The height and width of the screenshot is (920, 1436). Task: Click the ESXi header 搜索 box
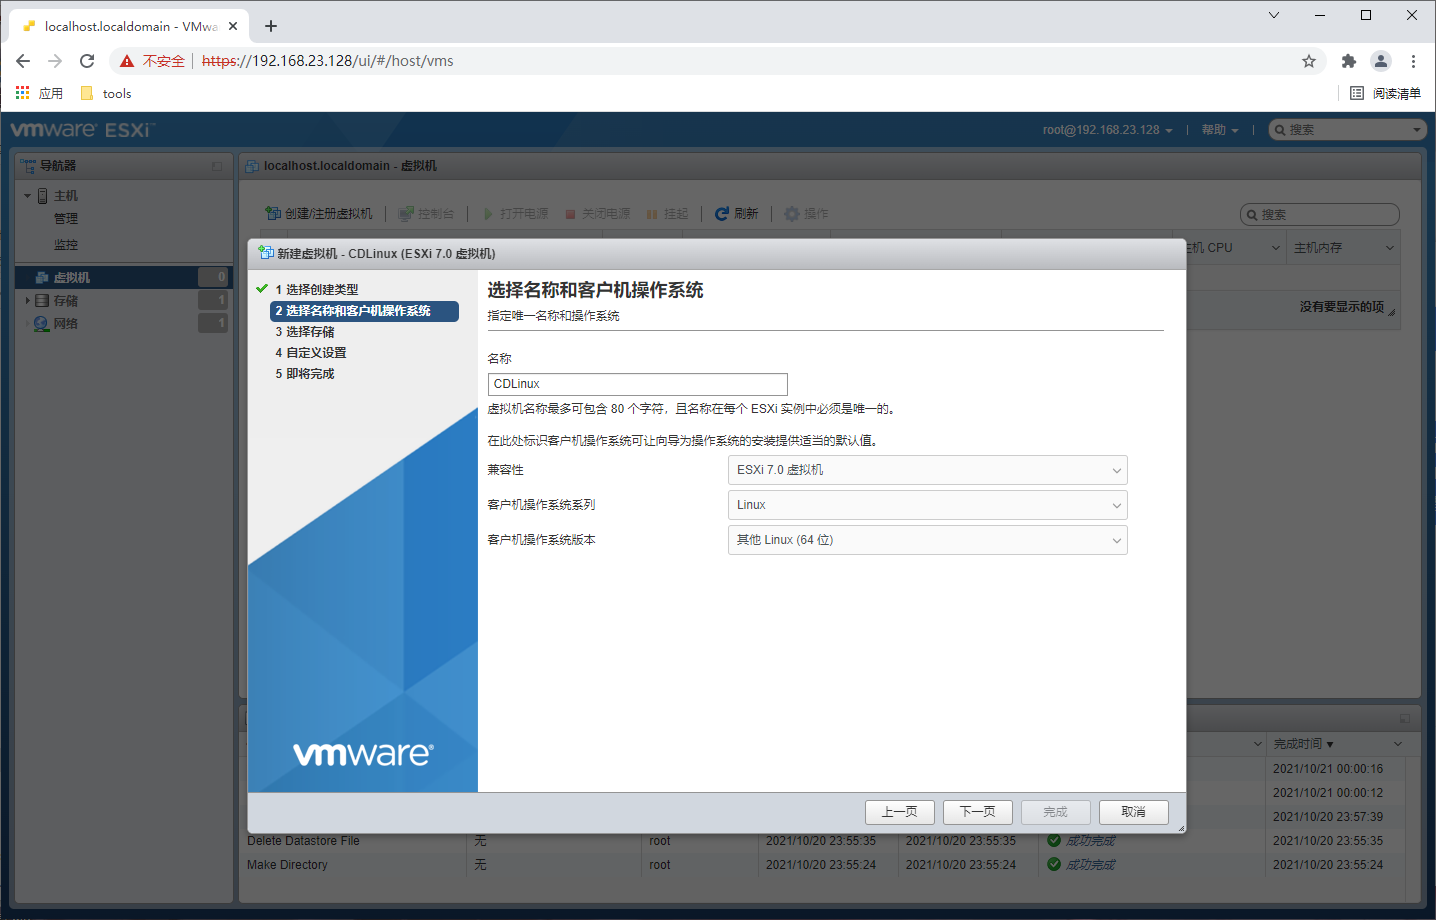coord(1346,130)
